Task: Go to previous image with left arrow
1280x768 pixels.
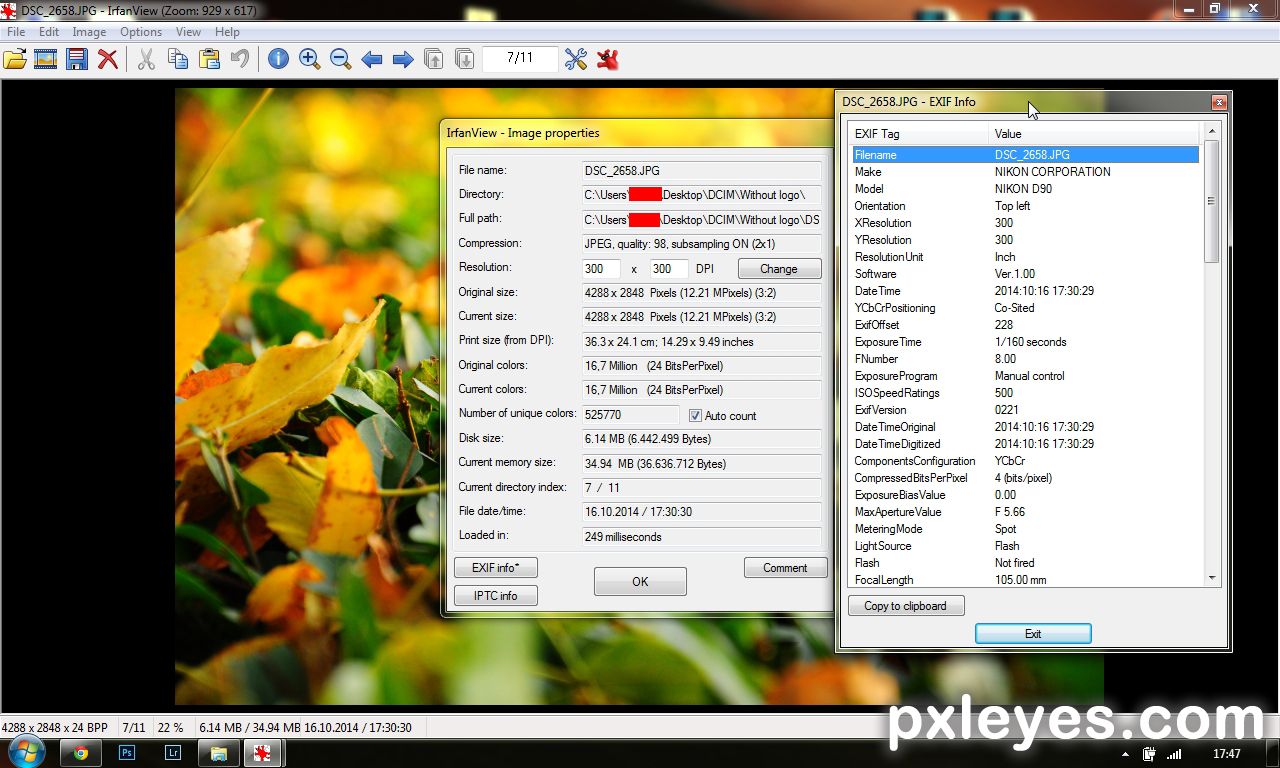Action: [372, 60]
